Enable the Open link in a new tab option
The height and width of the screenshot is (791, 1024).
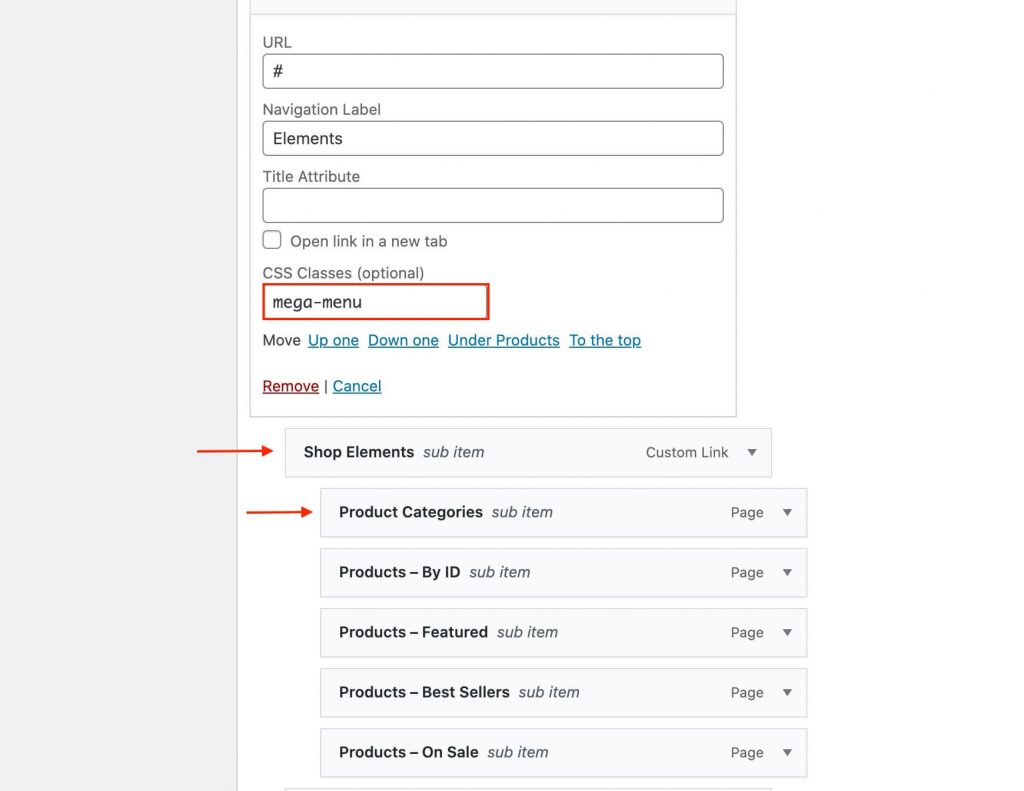(x=272, y=239)
